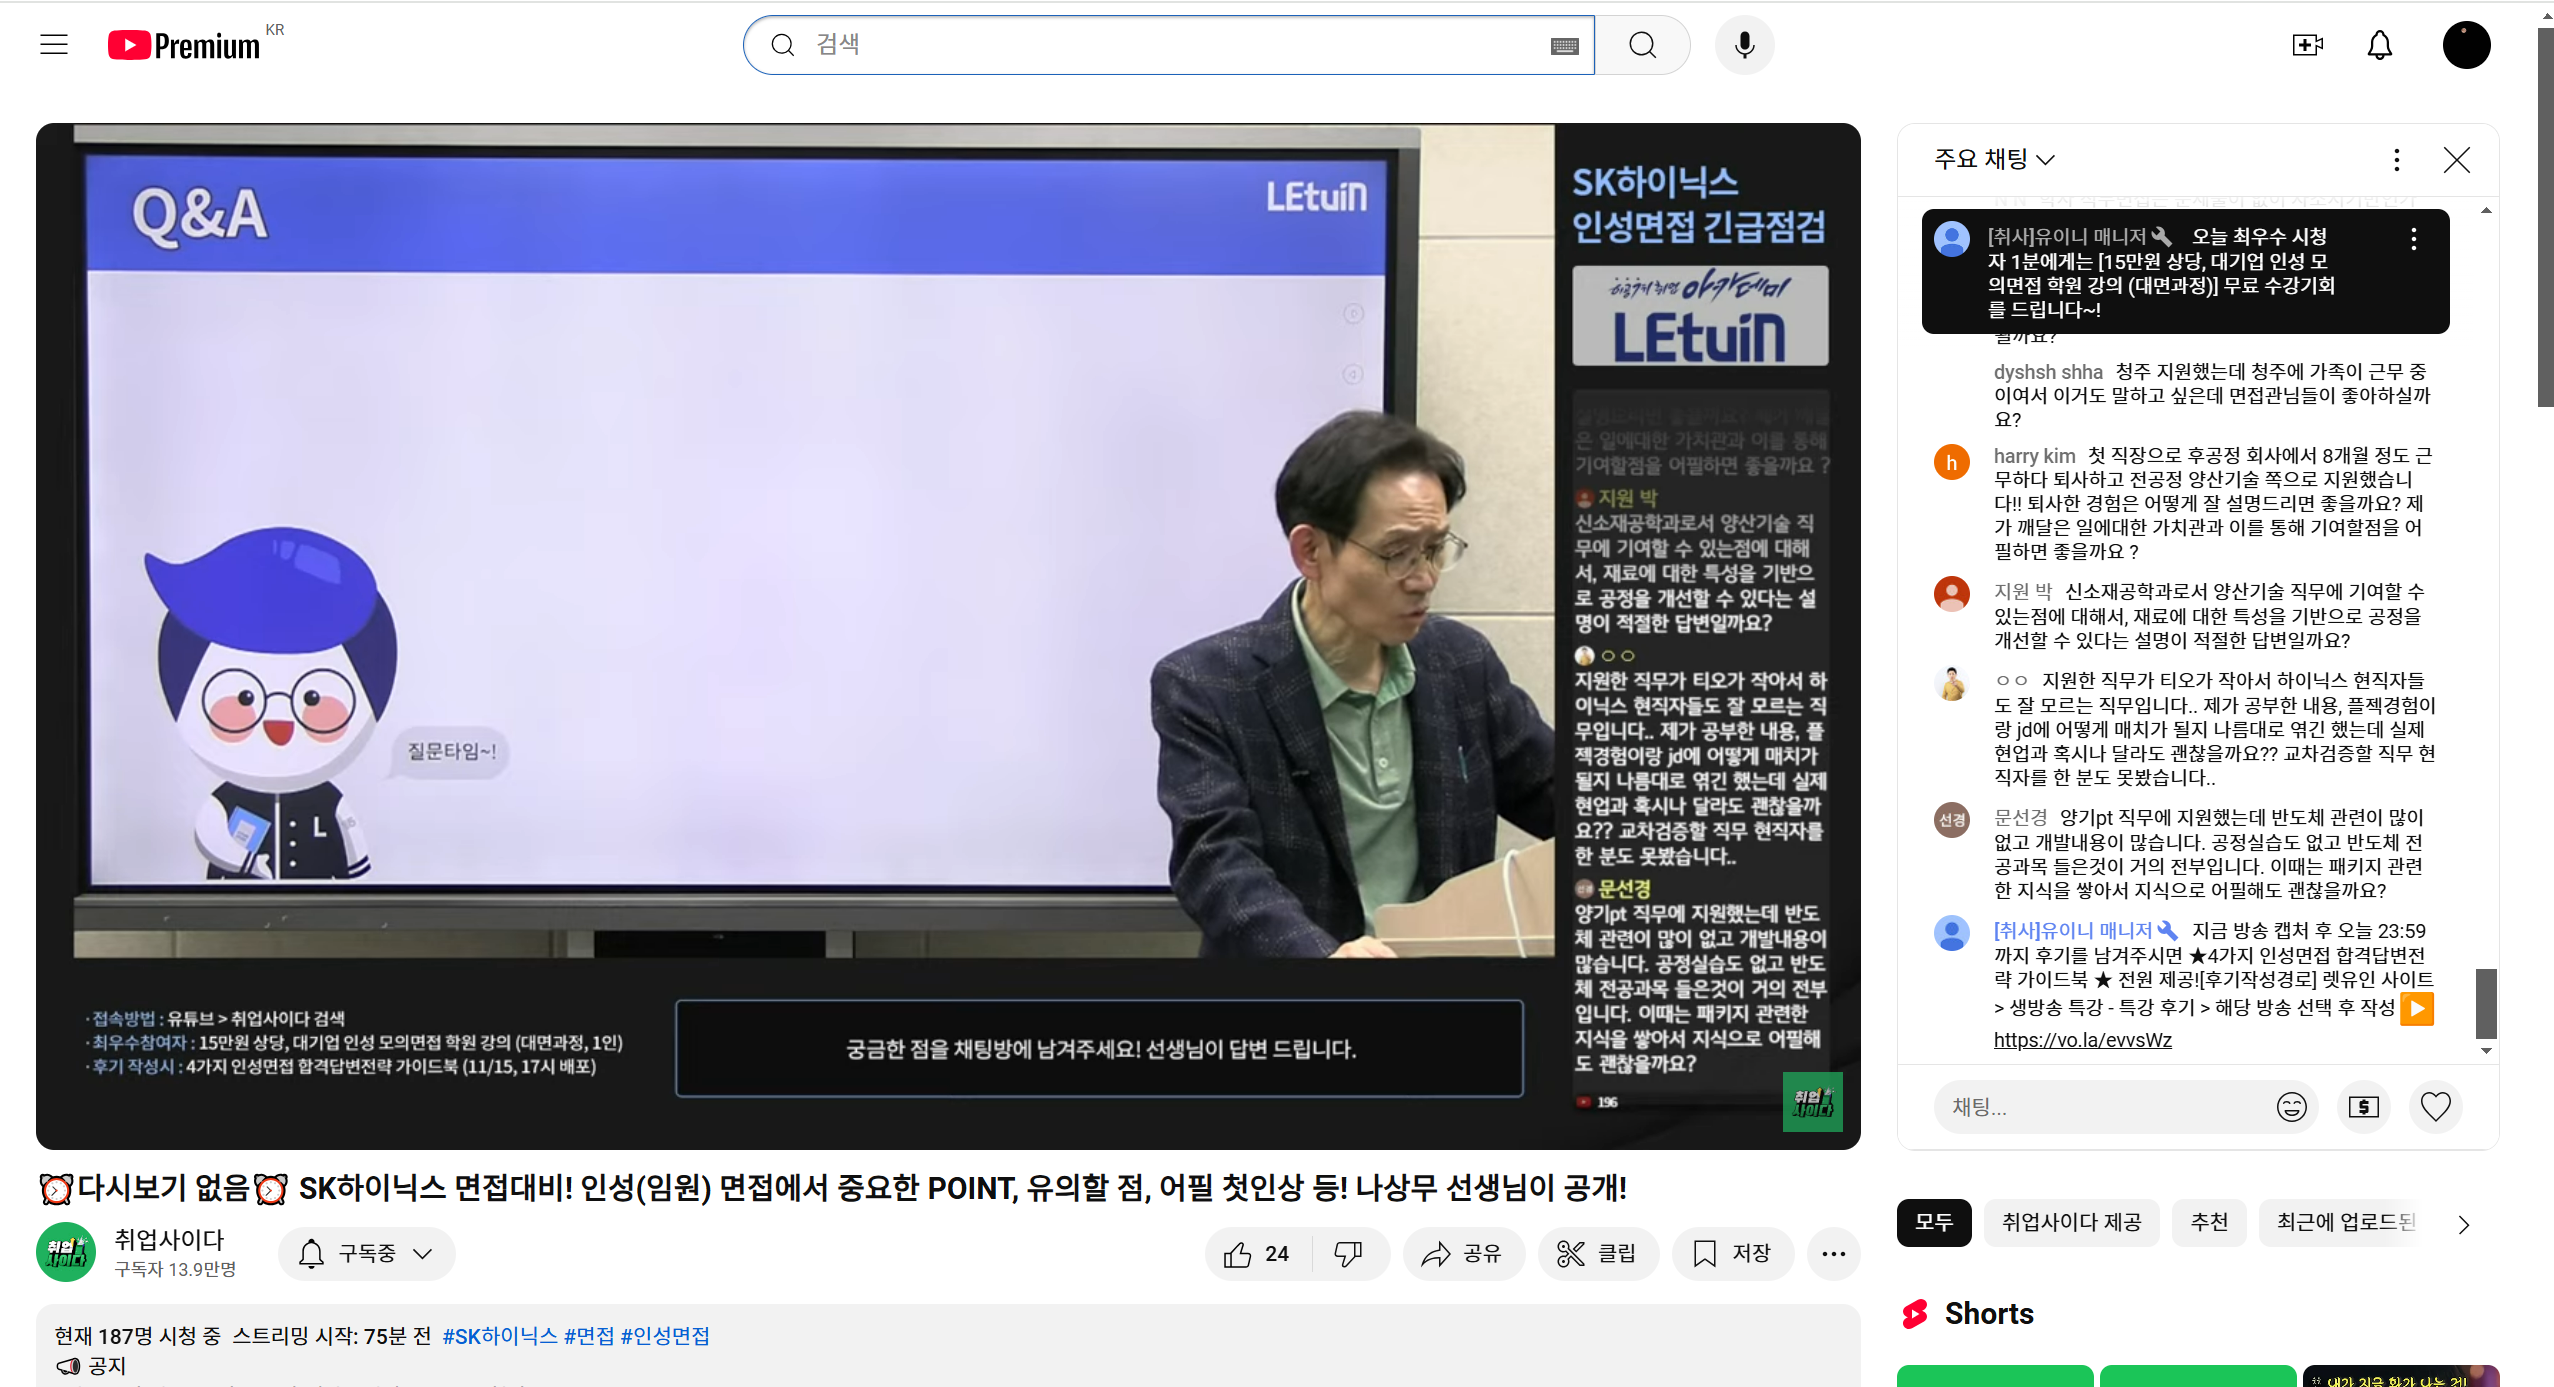Click the voice search microphone icon
The height and width of the screenshot is (1387, 2554).
[1744, 45]
